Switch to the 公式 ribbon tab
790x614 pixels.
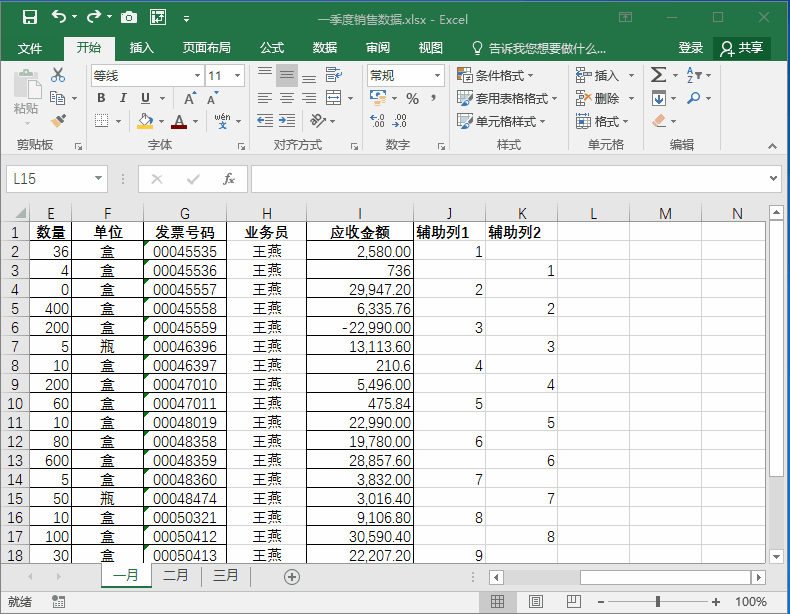coord(272,48)
